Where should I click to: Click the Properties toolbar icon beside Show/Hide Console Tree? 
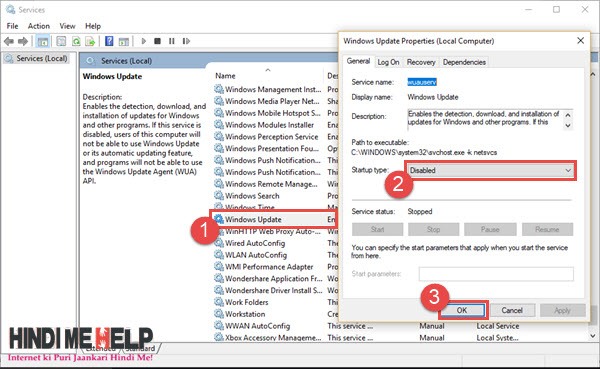pyautogui.click(x=61, y=41)
